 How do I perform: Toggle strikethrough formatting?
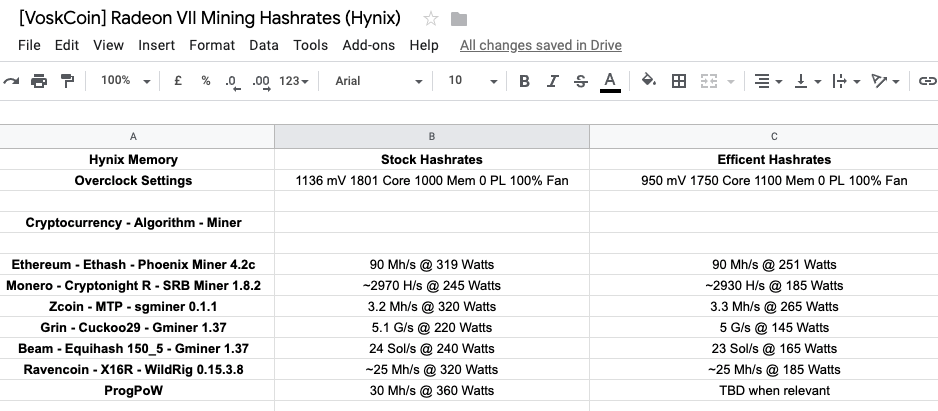point(580,81)
